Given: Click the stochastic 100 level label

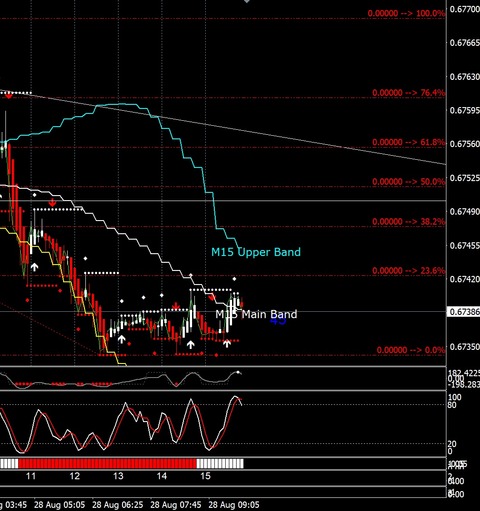Looking at the screenshot, I should [x=455, y=397].
